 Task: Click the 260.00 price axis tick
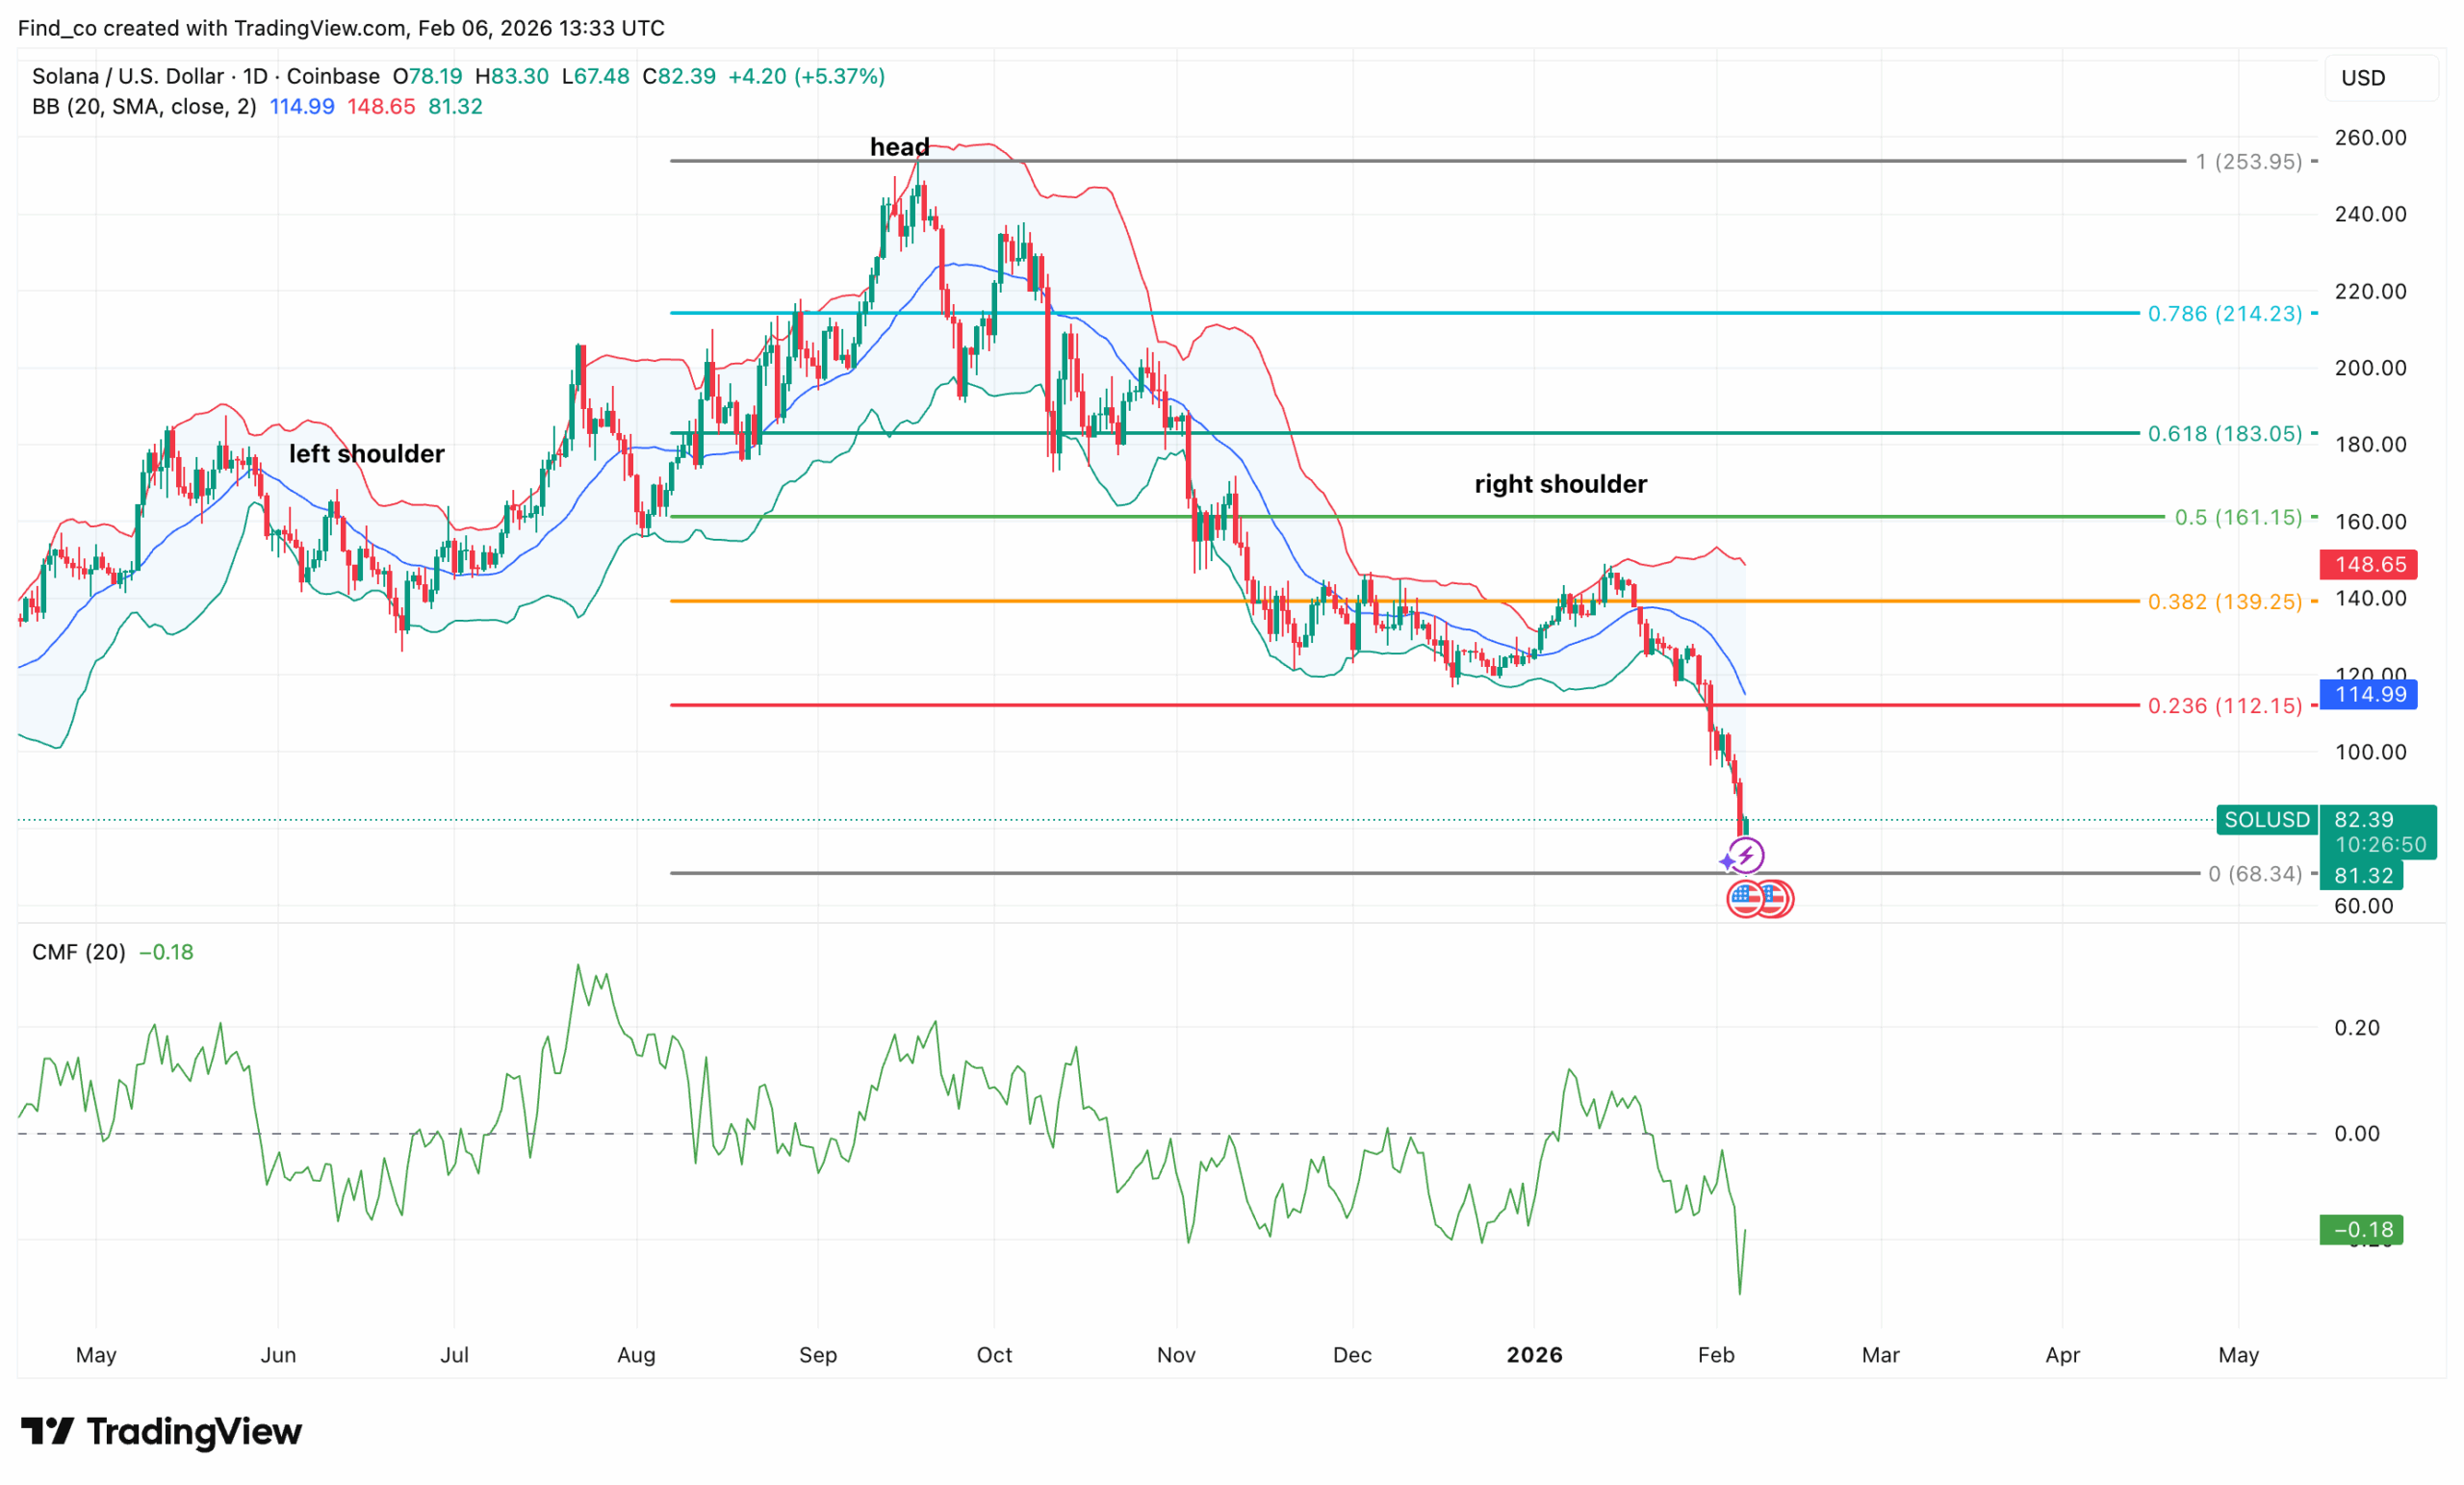point(2370,138)
